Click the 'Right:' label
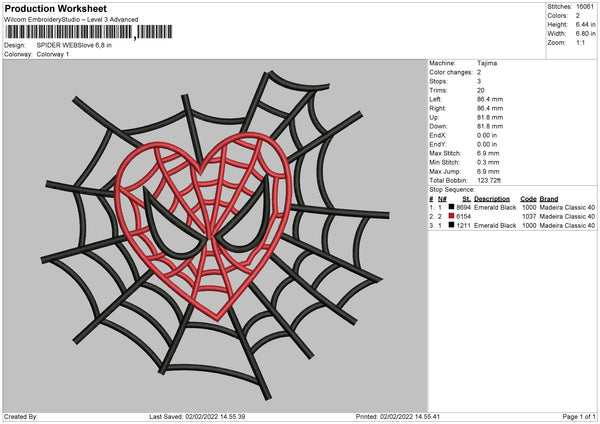 point(437,109)
